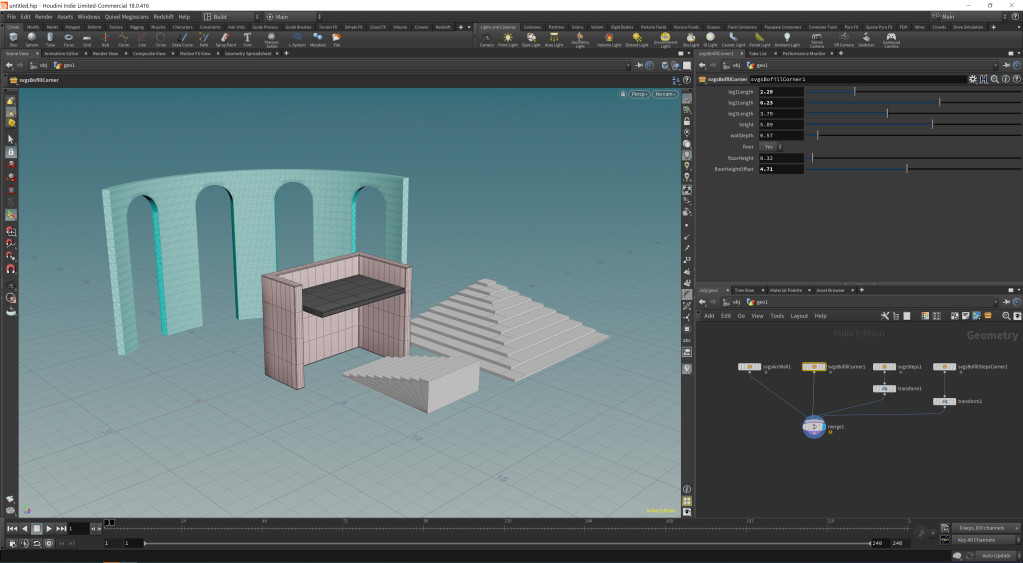The width and height of the screenshot is (1023, 563).
Task: Toggle display flag on merge1 node
Action: 824,427
